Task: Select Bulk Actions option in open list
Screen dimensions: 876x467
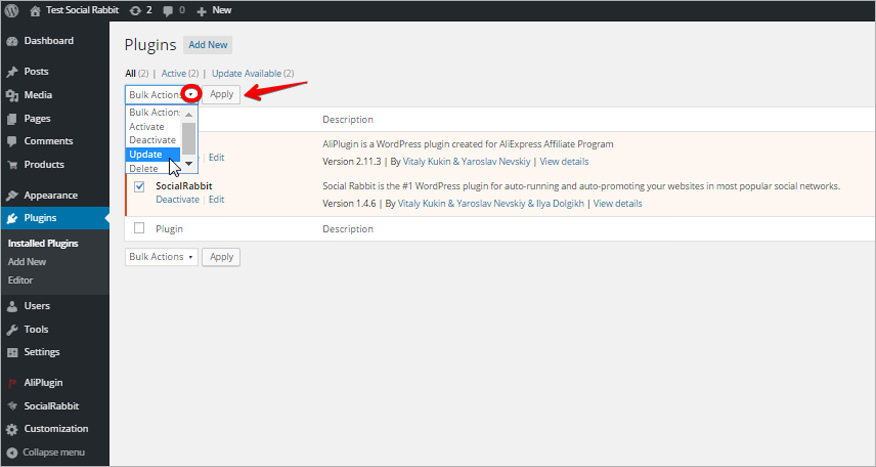Action: [154, 112]
